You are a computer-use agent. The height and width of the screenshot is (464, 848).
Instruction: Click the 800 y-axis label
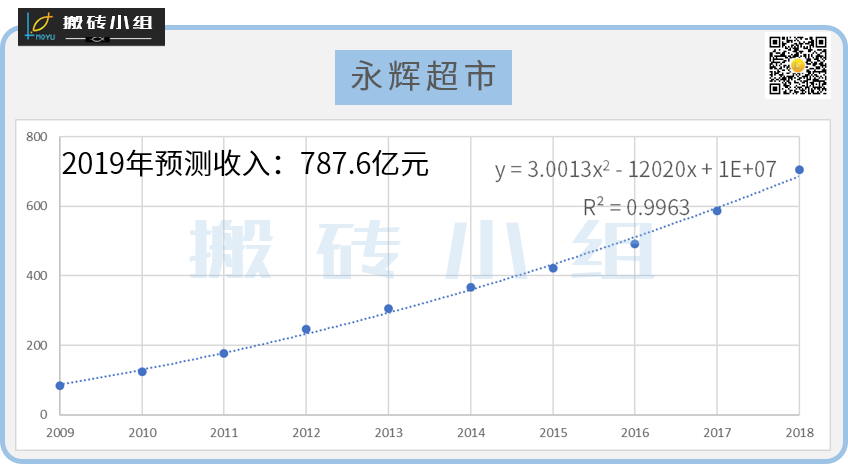(37, 137)
